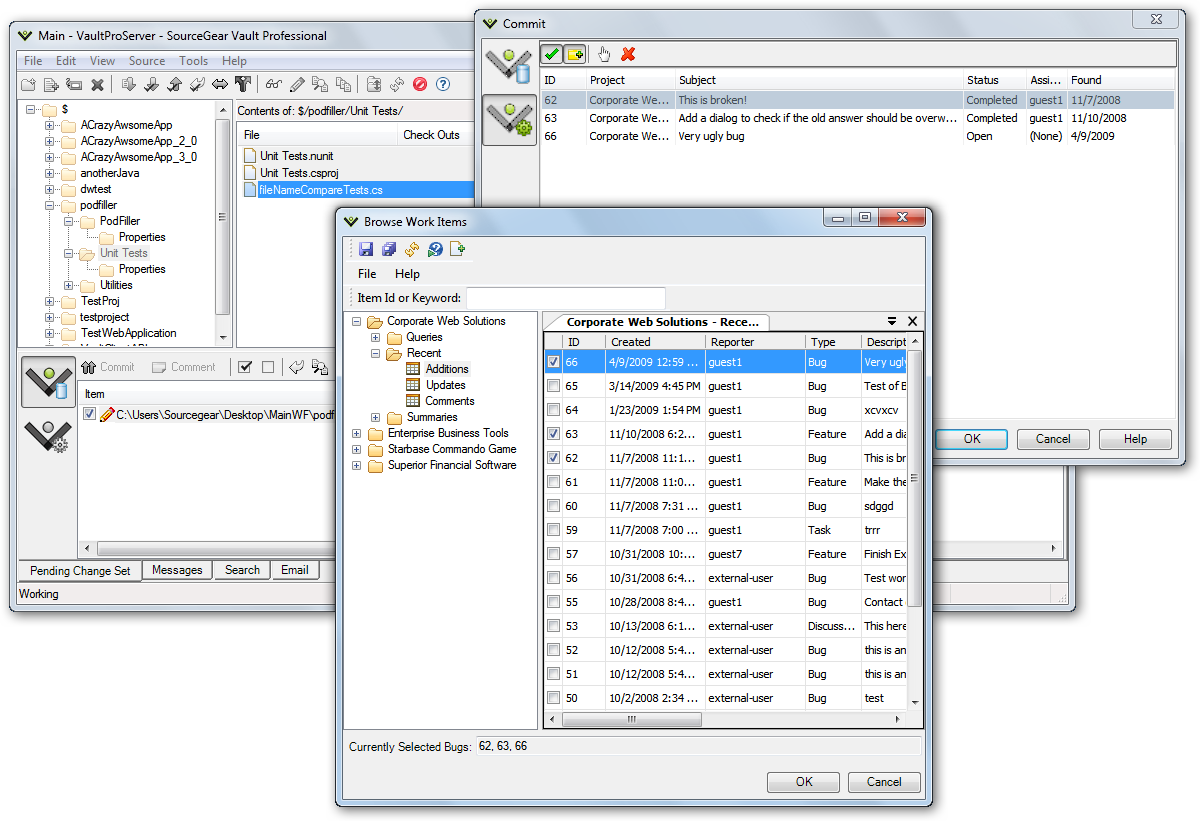Click the save floppy icon in Browse Work Items

pyautogui.click(x=366, y=249)
